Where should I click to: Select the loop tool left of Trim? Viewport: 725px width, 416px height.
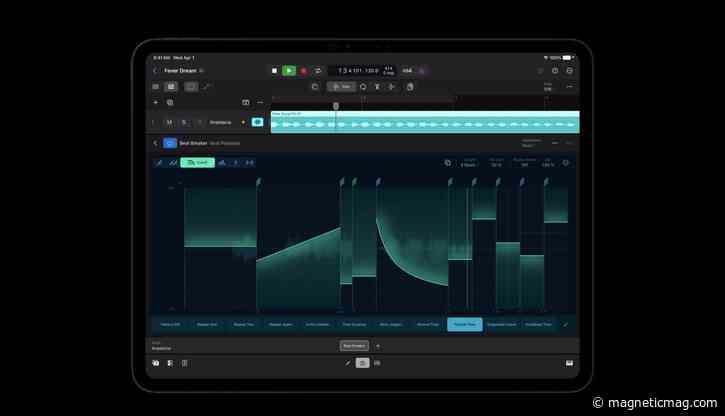pyautogui.click(x=315, y=86)
